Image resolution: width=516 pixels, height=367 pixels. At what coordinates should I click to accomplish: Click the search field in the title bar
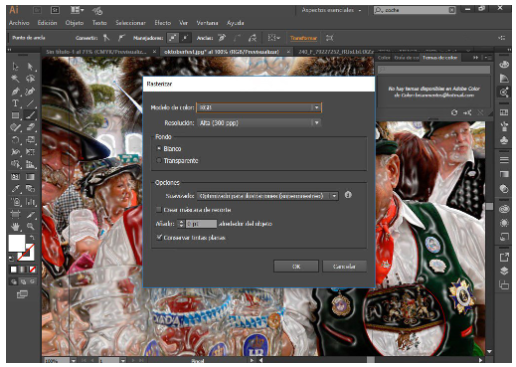pos(414,10)
